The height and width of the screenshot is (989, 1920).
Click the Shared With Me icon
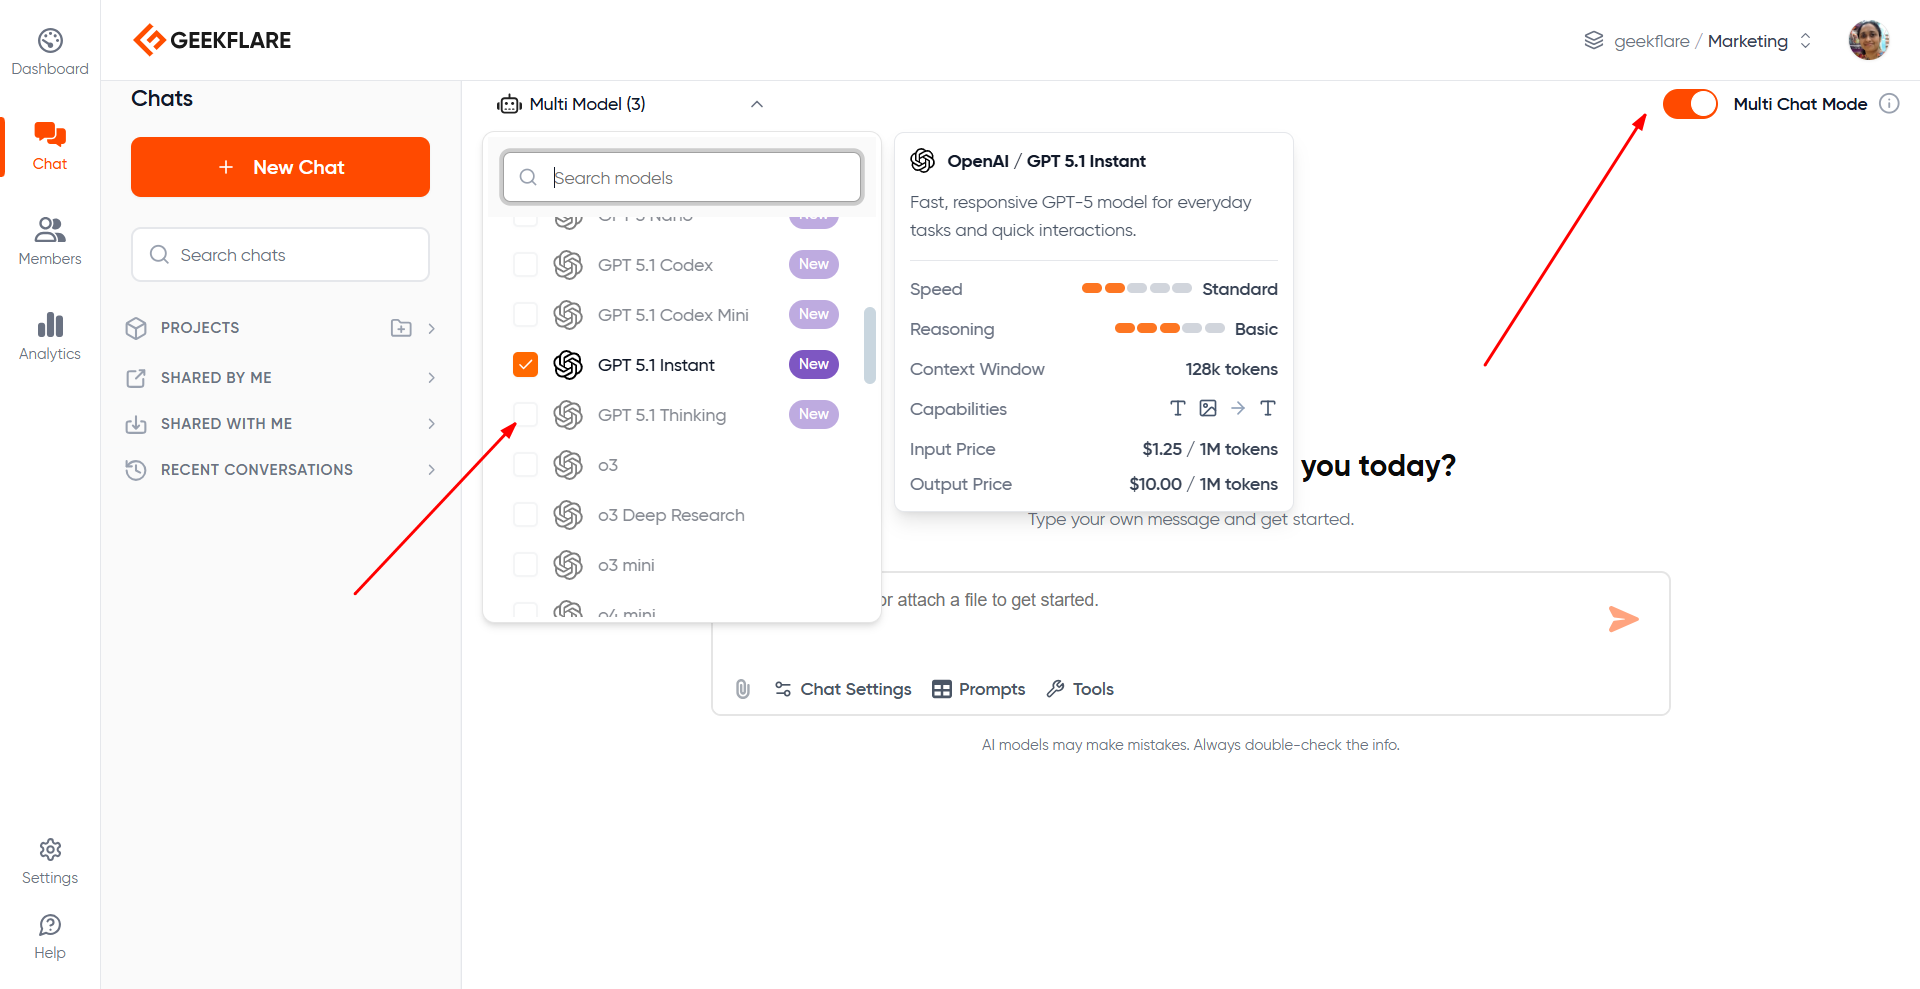[x=136, y=424]
